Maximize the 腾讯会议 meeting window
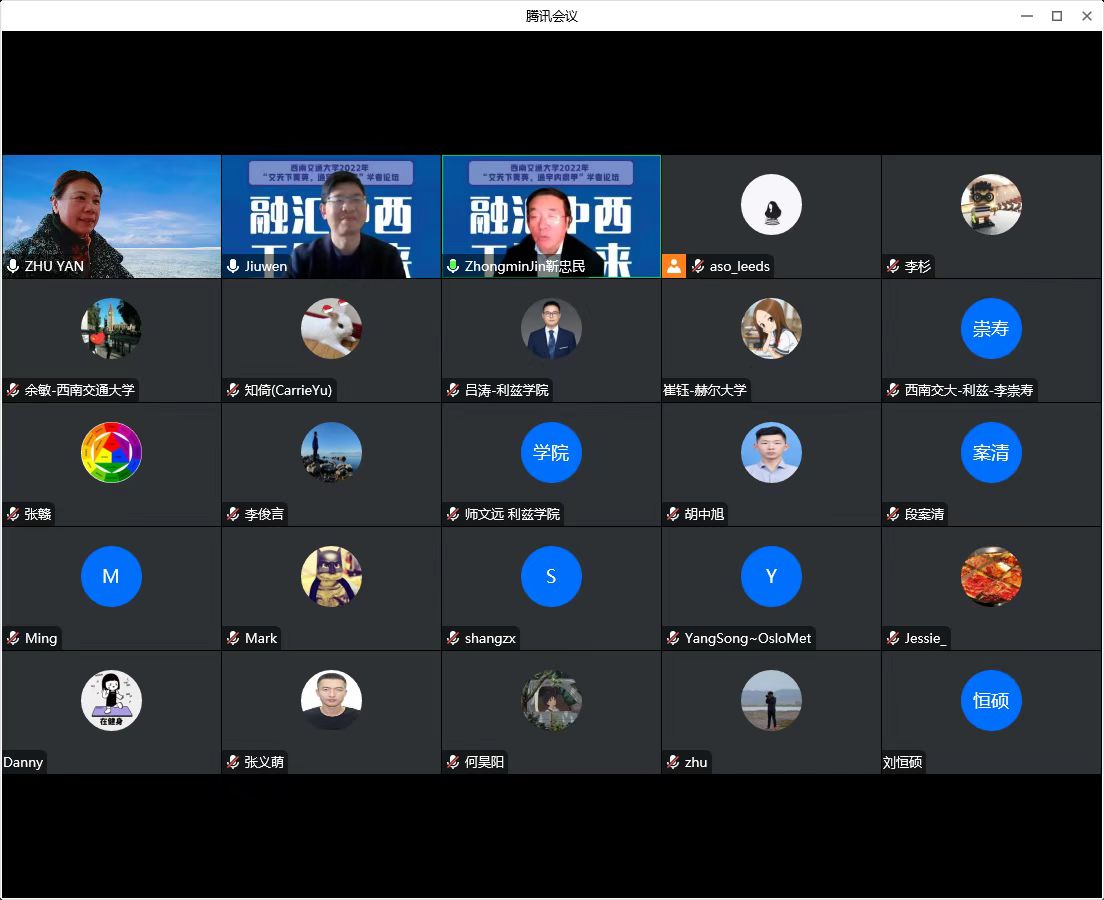Screen dimensions: 1104x900 click(x=1056, y=16)
